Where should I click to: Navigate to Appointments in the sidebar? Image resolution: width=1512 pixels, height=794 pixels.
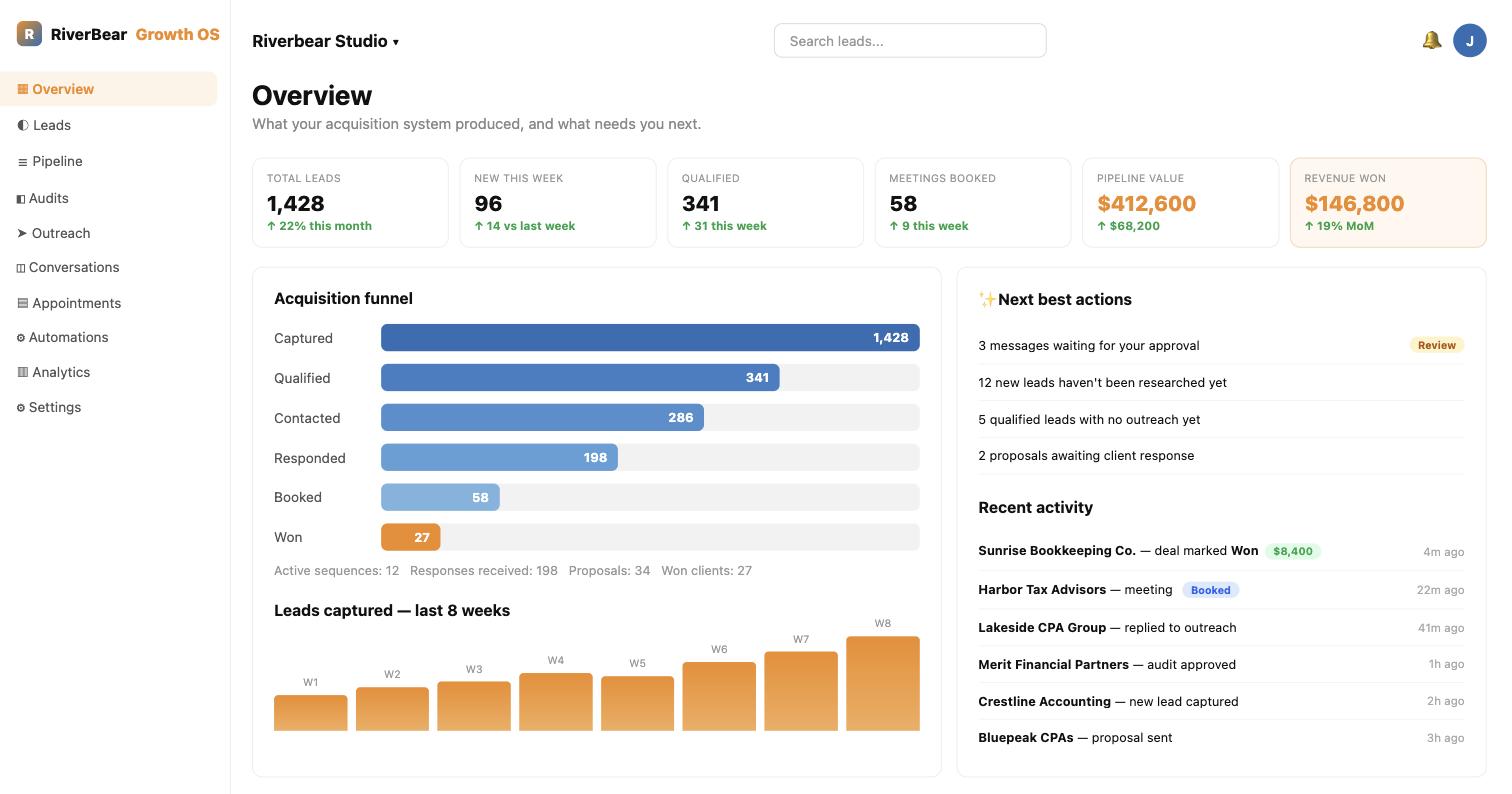108,303
